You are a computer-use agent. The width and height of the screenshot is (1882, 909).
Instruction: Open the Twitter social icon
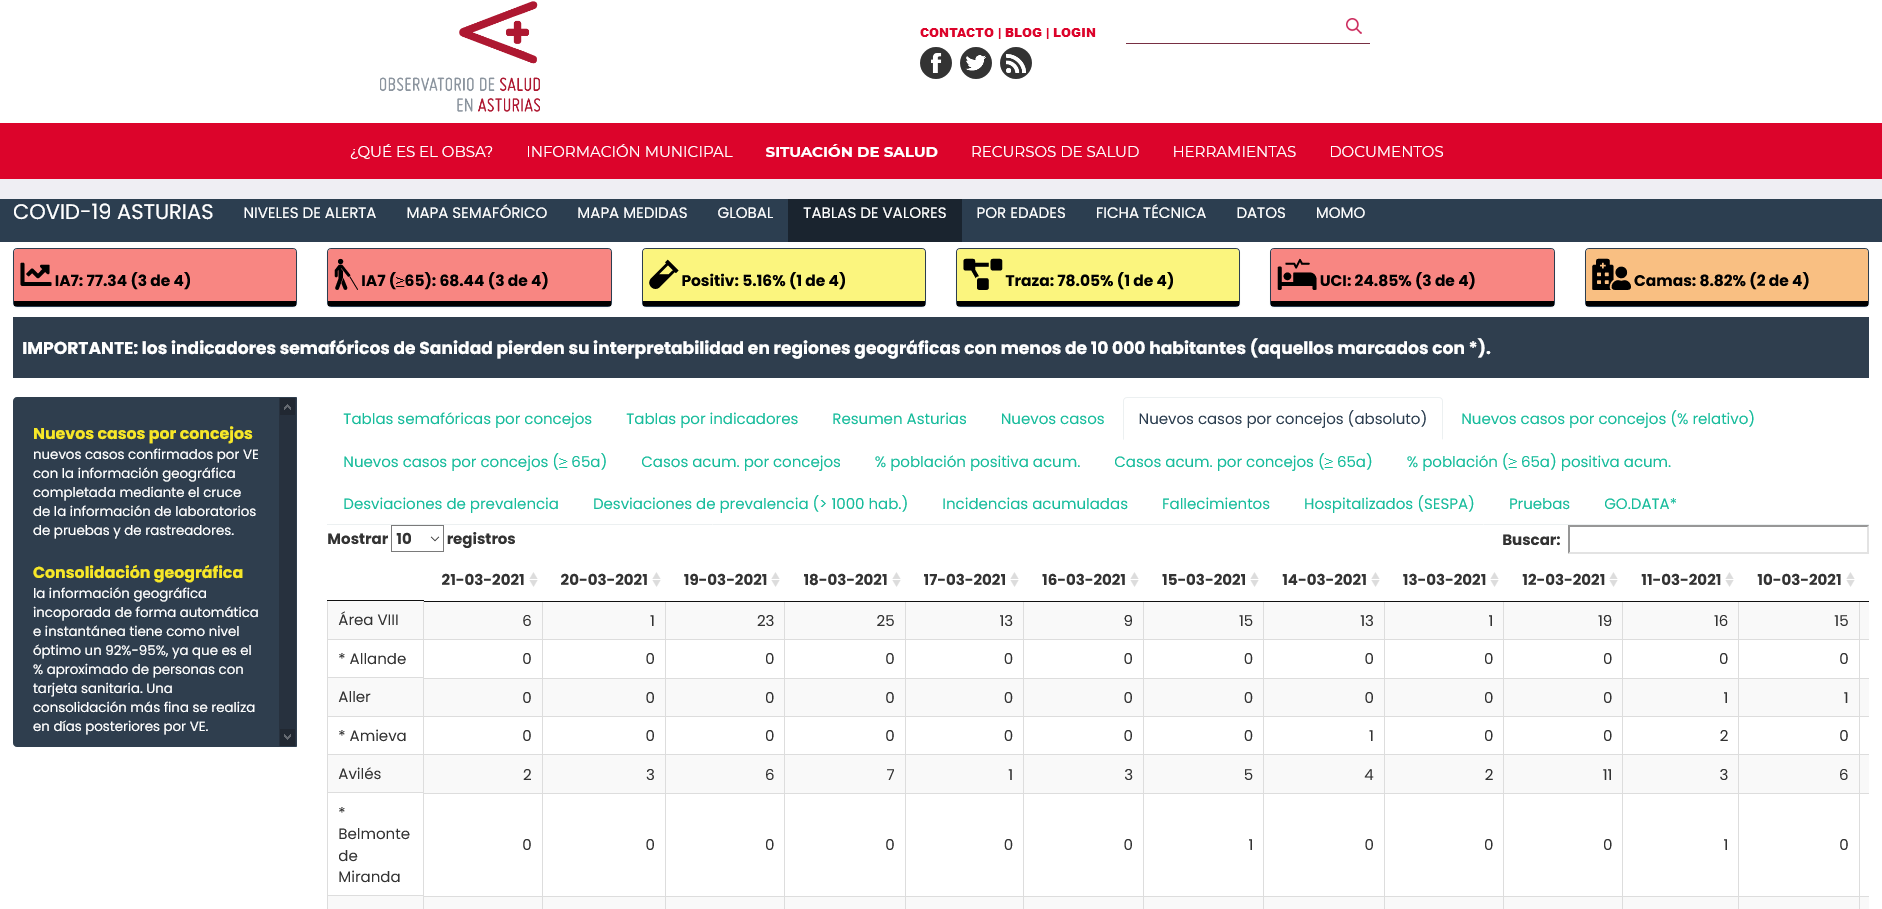(x=976, y=63)
